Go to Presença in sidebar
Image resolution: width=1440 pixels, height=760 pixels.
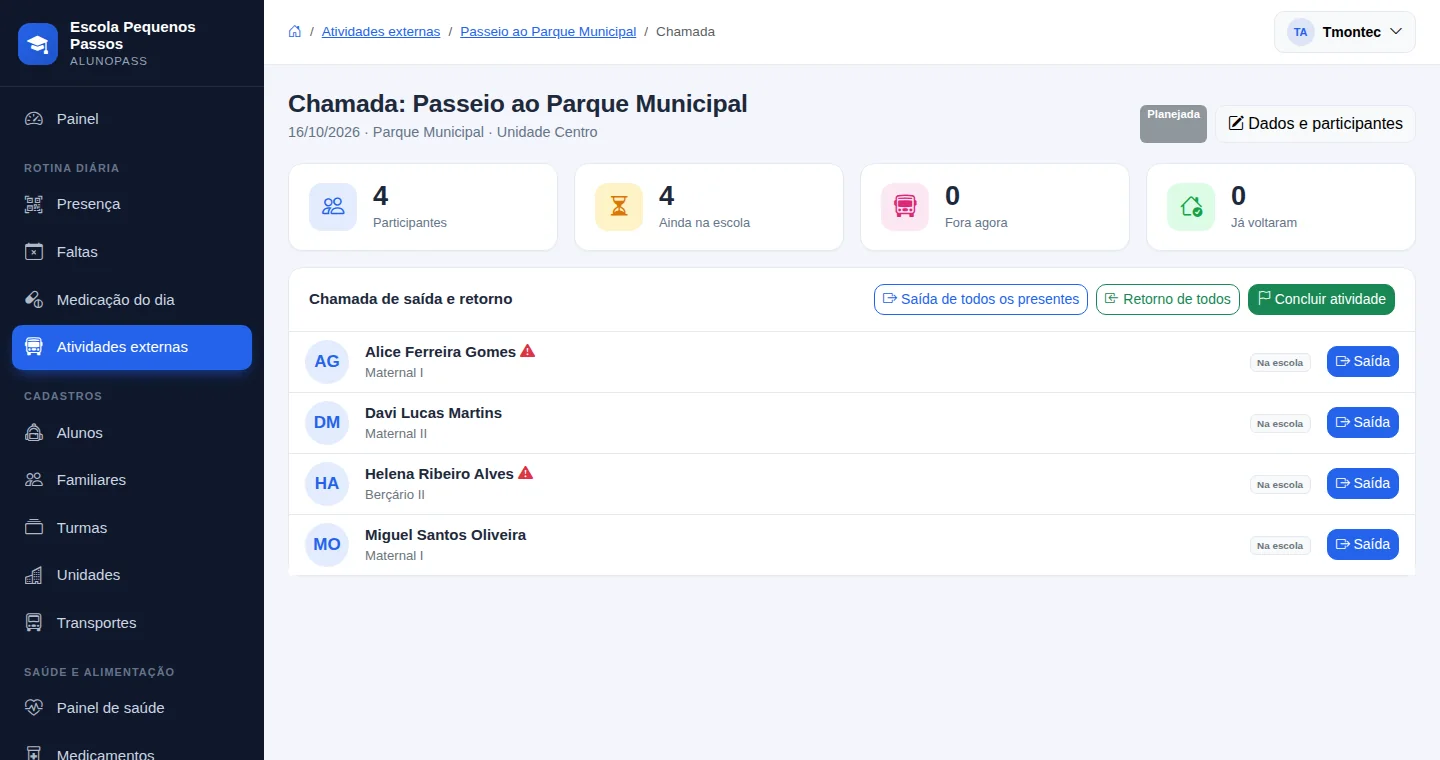pos(132,204)
